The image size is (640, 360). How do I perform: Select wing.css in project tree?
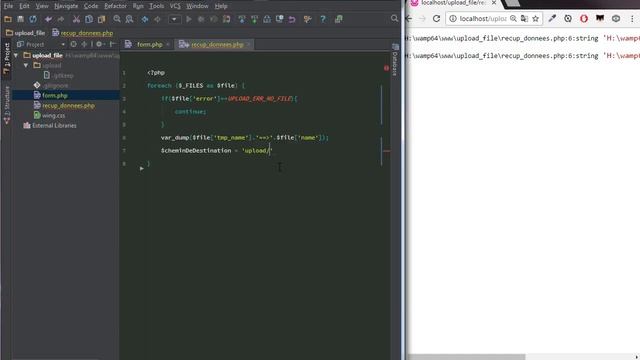pos(49,116)
